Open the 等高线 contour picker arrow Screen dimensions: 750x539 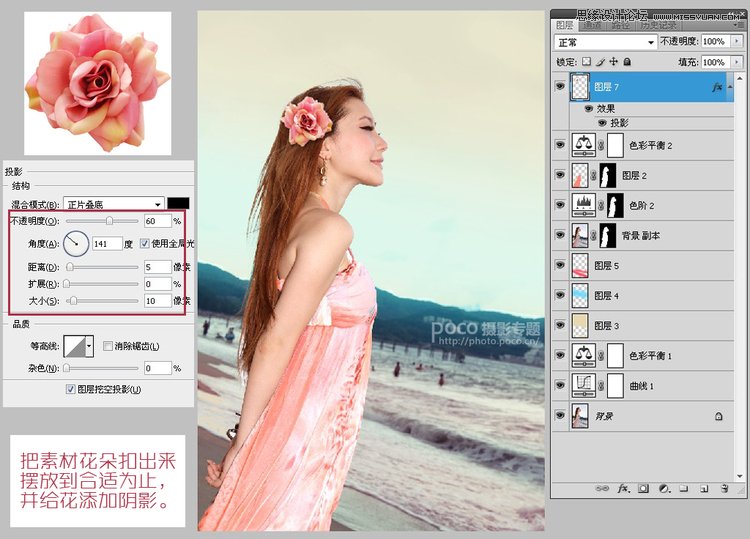point(90,346)
